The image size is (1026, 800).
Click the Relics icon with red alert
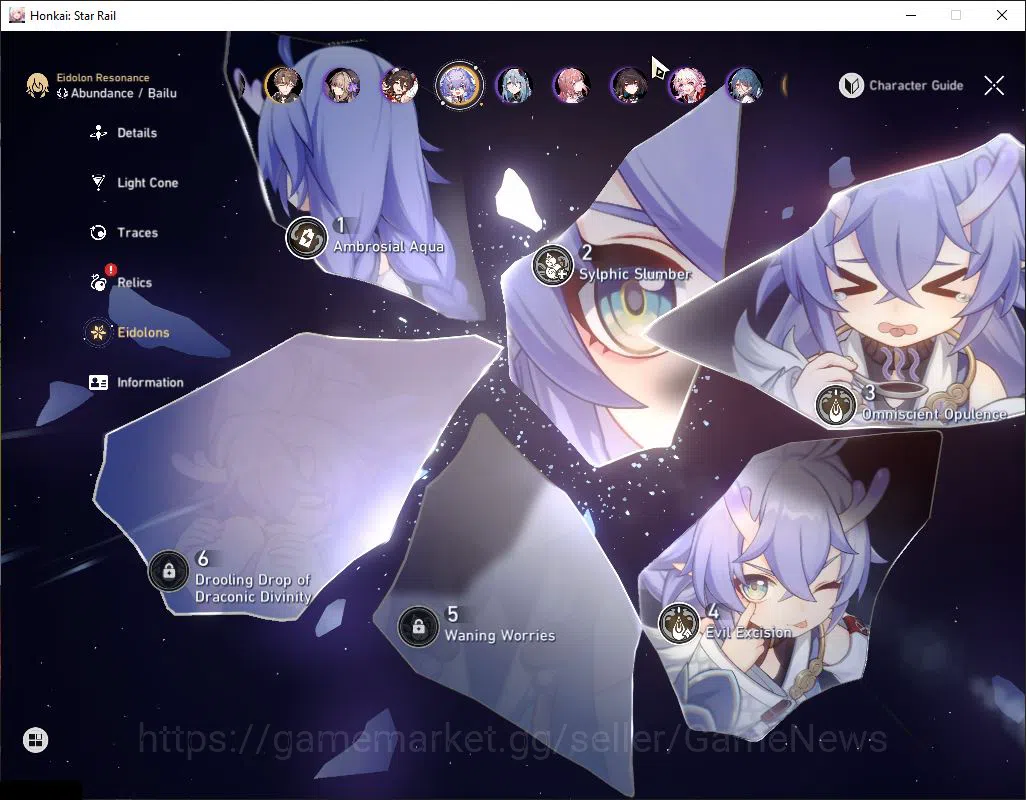(99, 282)
